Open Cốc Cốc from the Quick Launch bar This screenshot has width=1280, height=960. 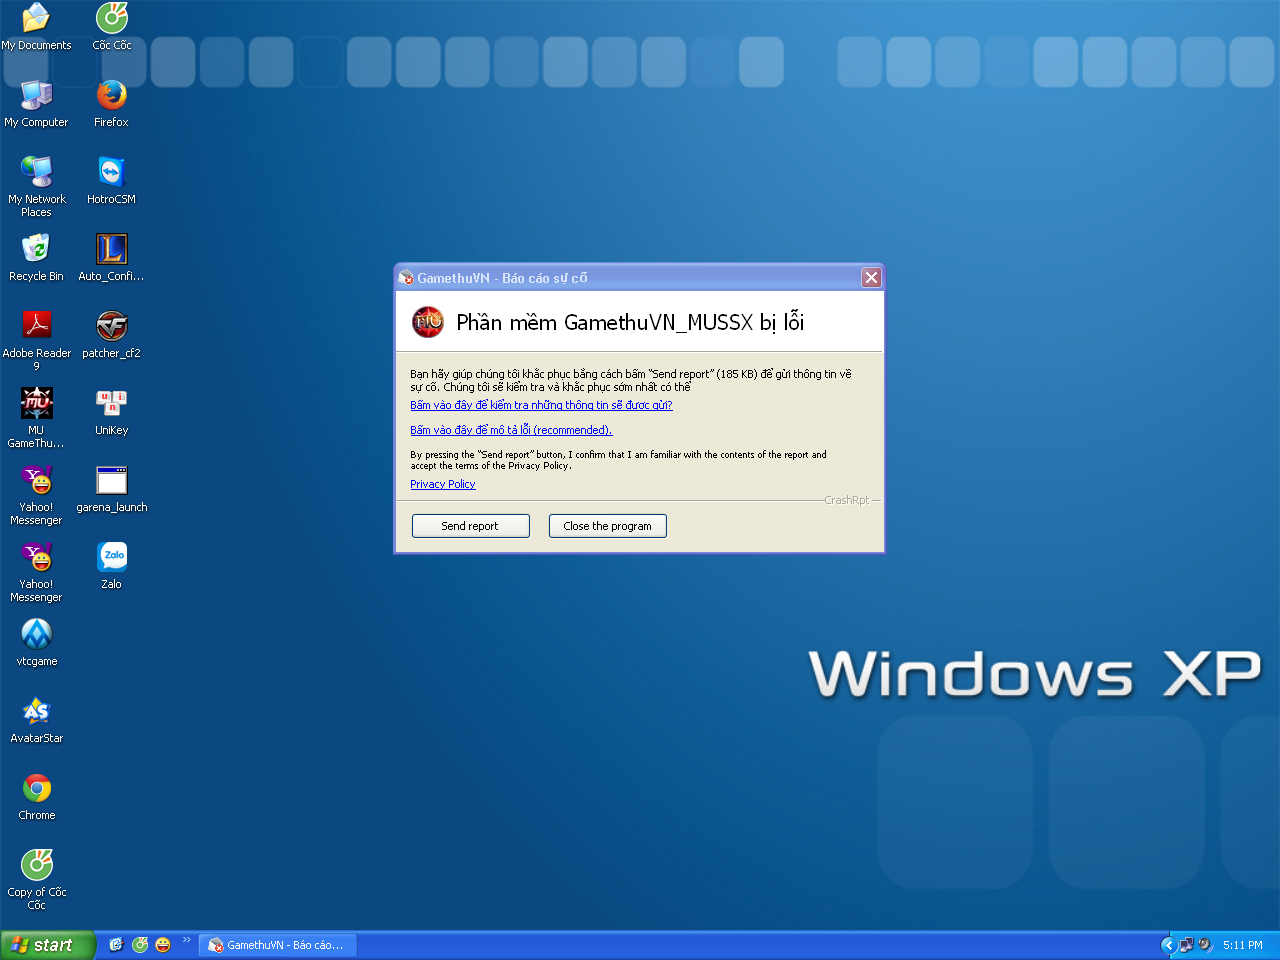pos(140,945)
